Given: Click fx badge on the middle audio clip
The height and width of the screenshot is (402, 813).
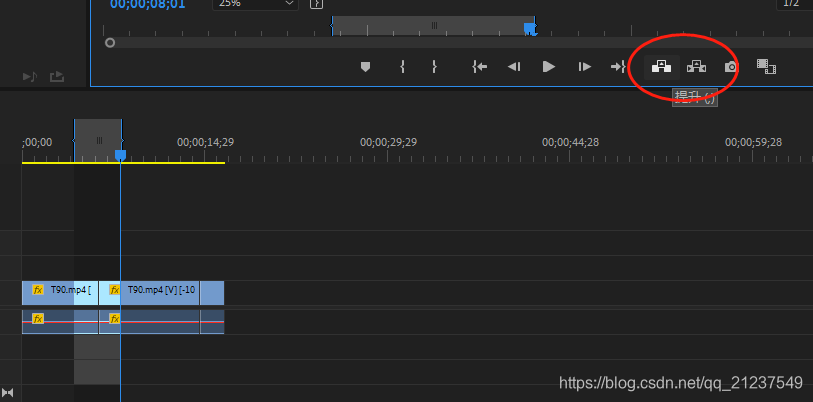Looking at the screenshot, I should point(115,318).
